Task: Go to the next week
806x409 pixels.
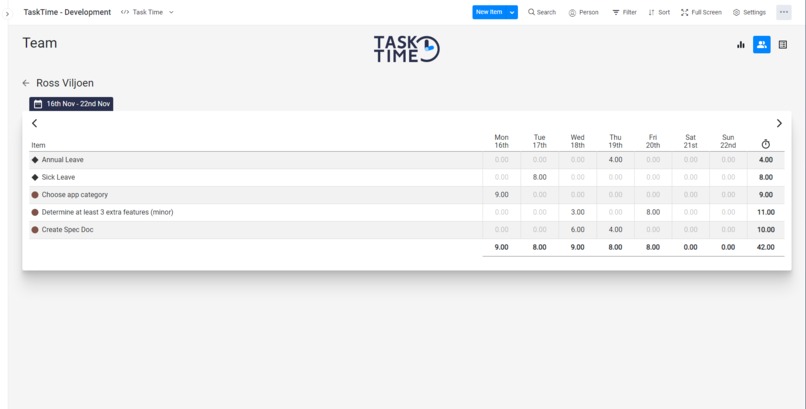Action: 779,123
